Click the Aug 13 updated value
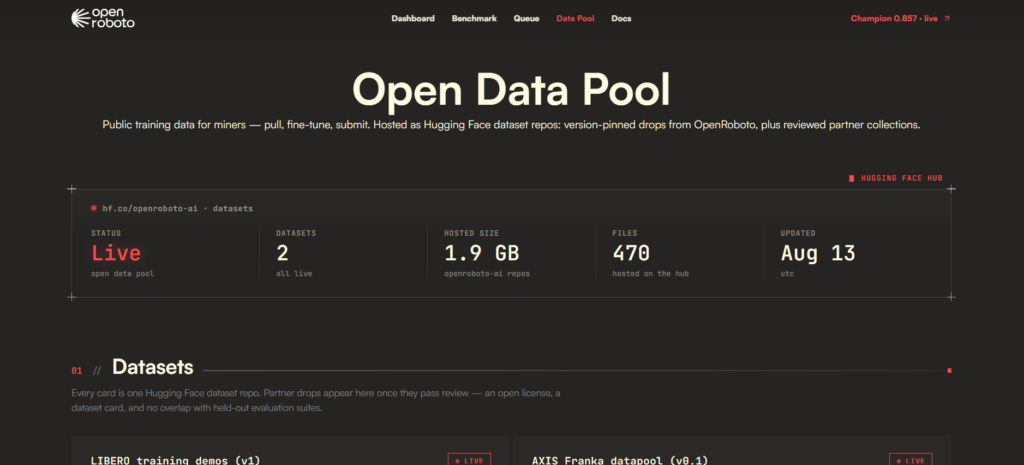 click(818, 253)
